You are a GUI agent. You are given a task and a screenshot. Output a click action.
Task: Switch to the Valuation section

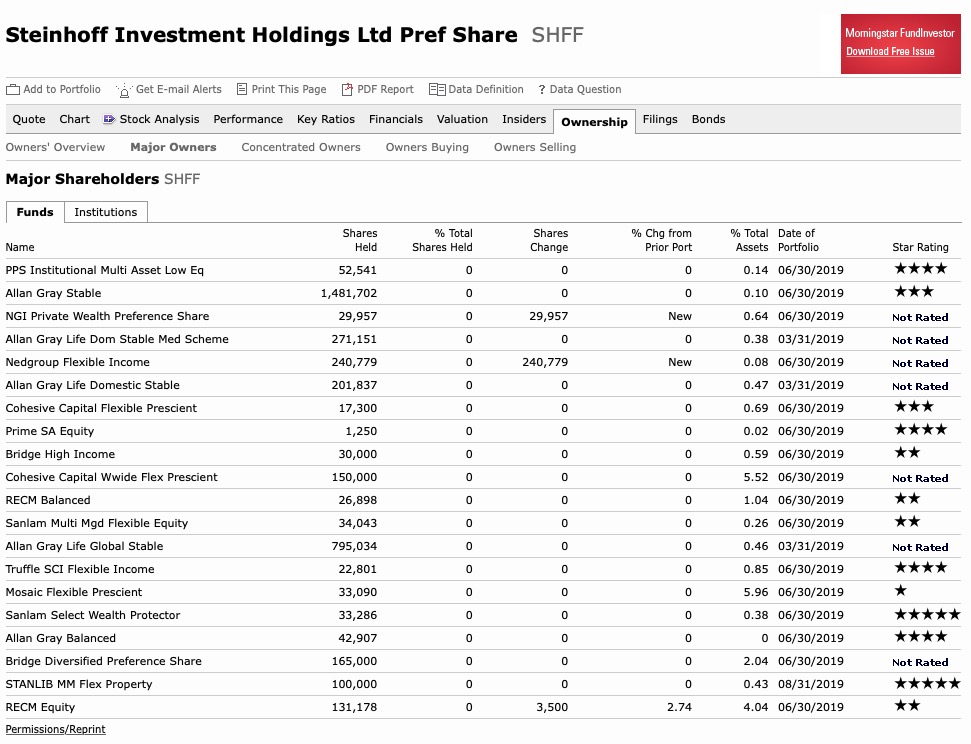click(462, 119)
